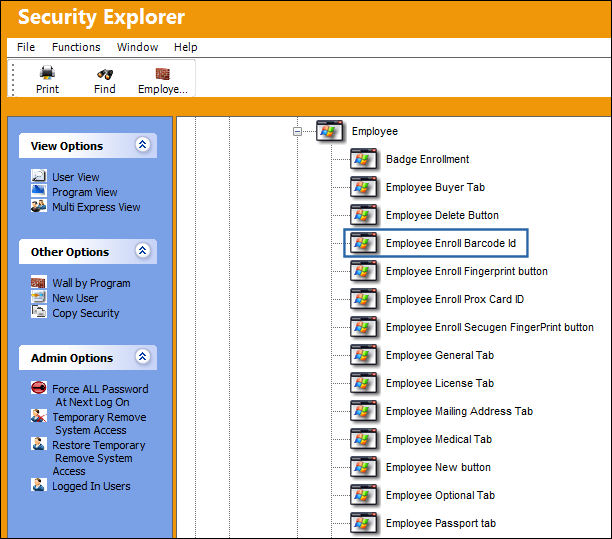Collapse the Other Options panel chevron

tap(142, 251)
